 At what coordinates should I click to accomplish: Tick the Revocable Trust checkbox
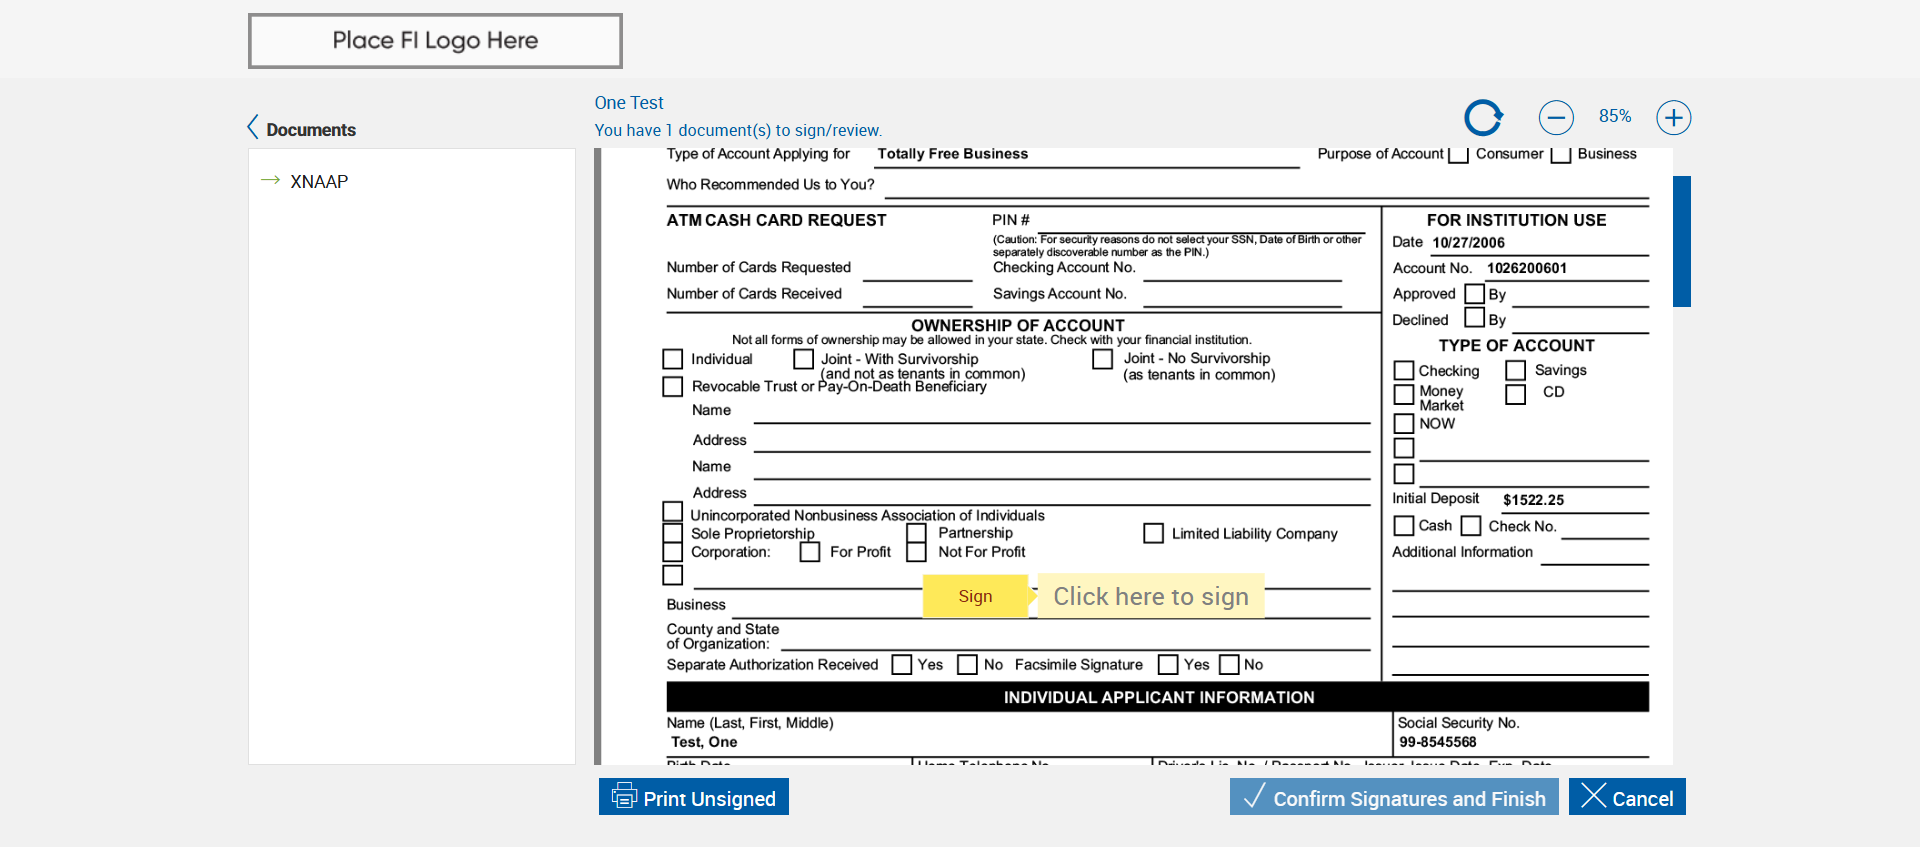tap(673, 386)
